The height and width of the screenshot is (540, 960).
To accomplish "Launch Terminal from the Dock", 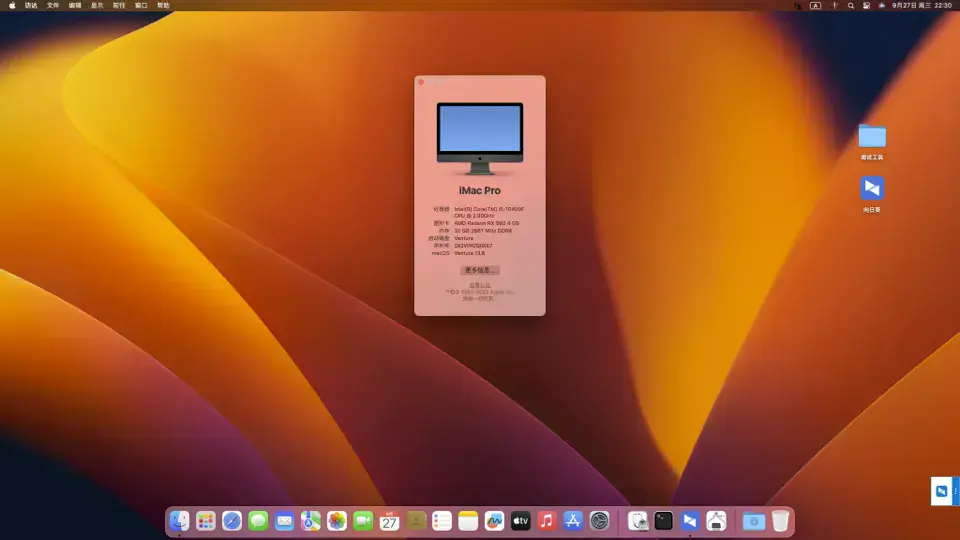I will click(x=664, y=521).
